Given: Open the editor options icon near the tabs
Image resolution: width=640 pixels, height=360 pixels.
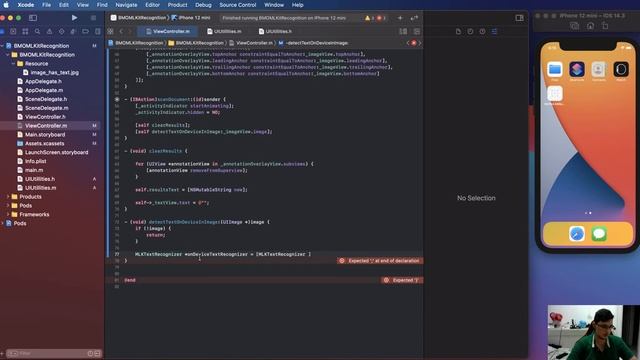Looking at the screenshot, I should click(403, 31).
